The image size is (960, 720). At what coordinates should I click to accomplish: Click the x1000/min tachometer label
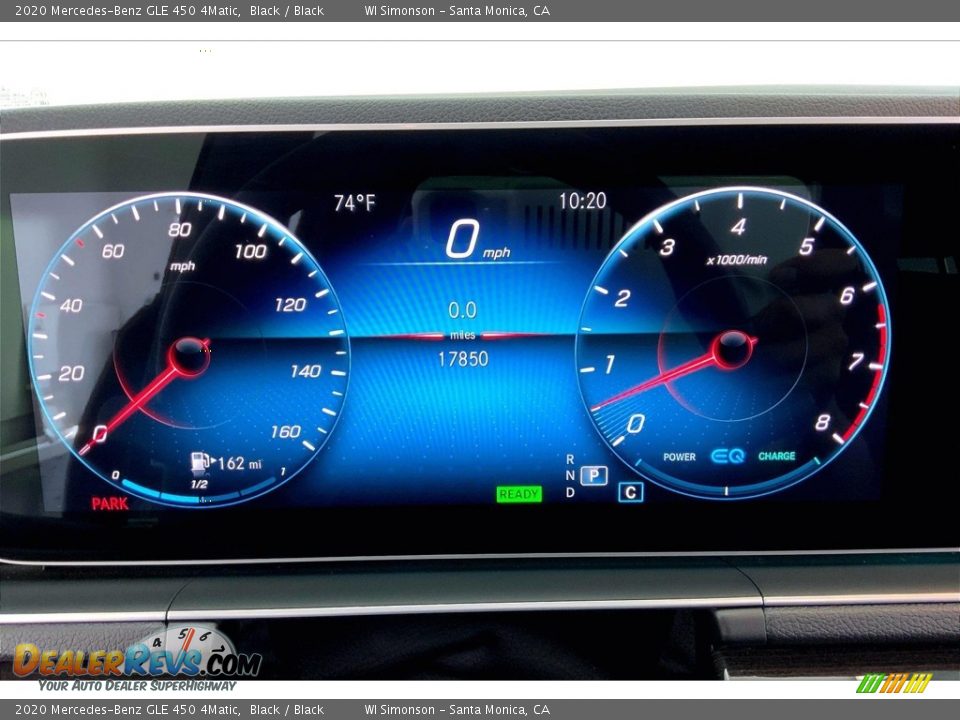[737, 260]
